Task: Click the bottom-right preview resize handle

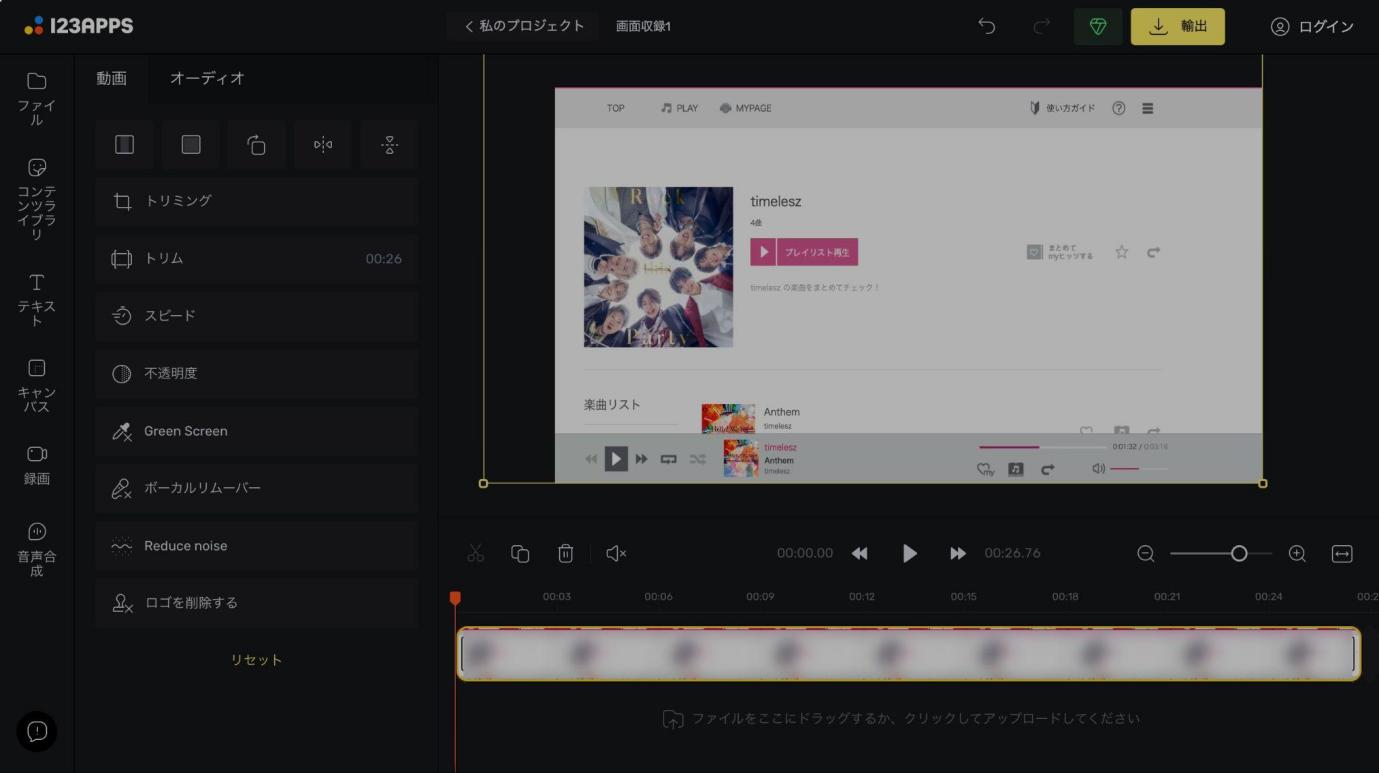Action: pos(1262,484)
